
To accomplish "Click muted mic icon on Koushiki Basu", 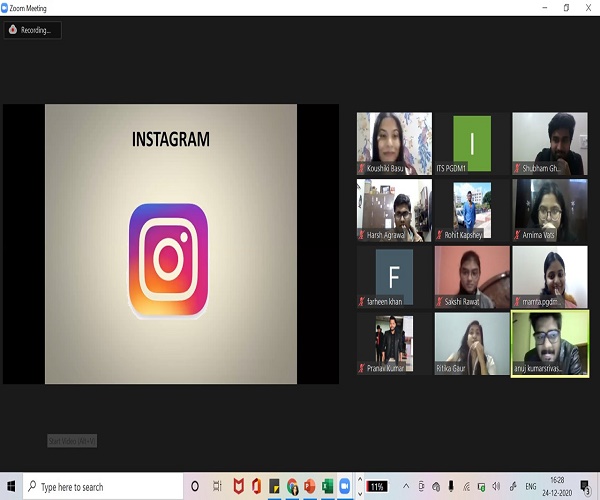I will point(361,168).
